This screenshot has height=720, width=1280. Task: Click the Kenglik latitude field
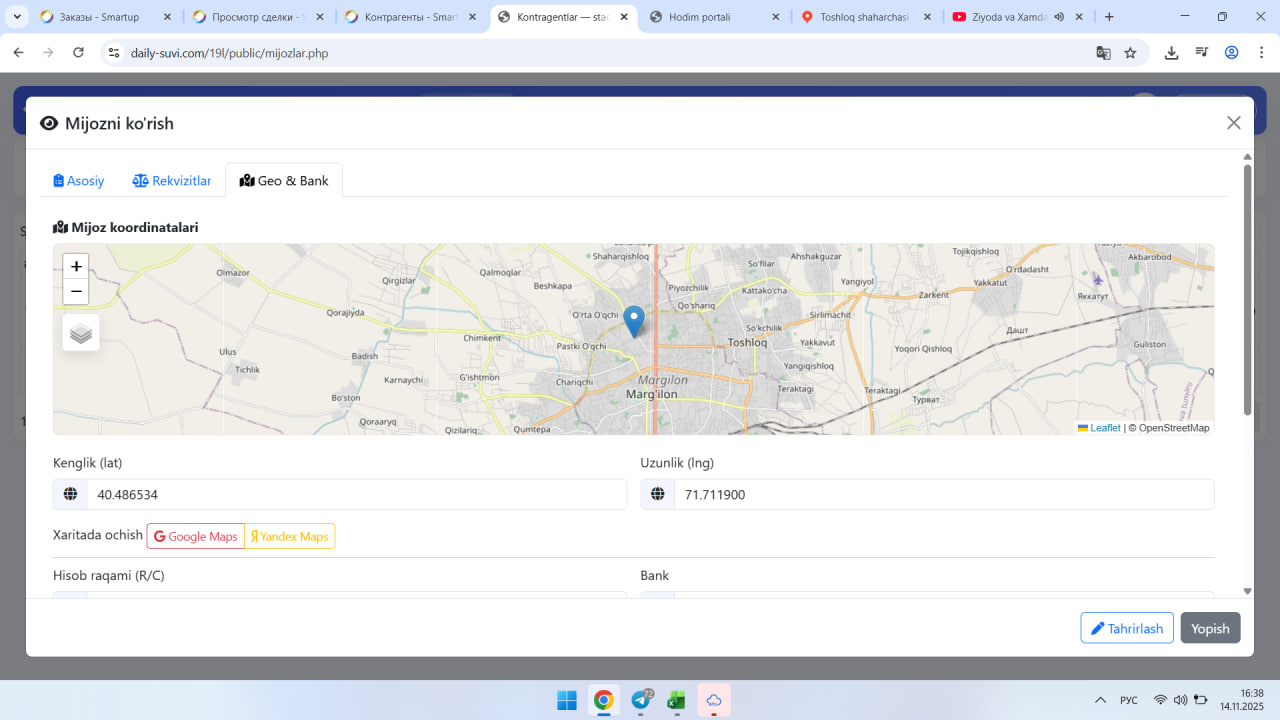[356, 495]
